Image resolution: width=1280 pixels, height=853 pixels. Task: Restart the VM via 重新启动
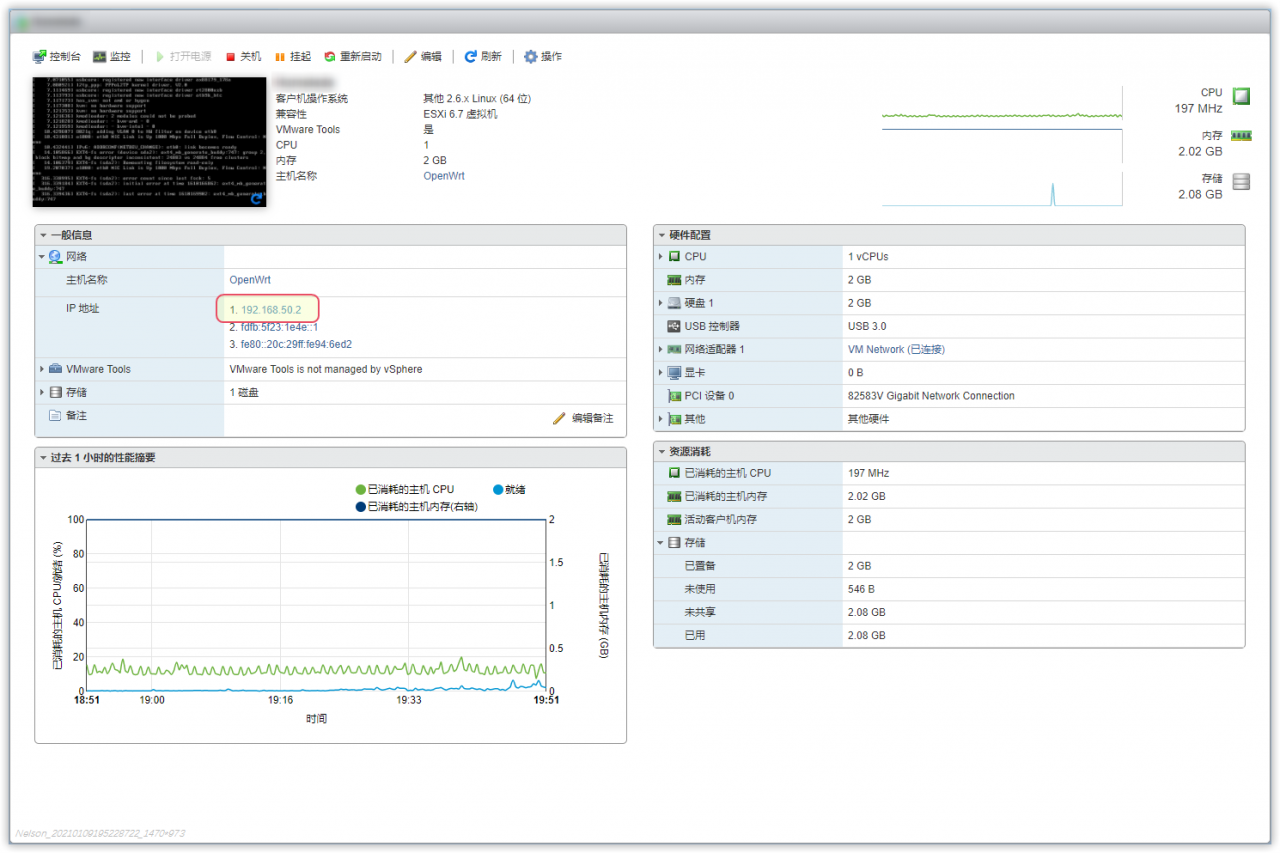(x=352, y=57)
